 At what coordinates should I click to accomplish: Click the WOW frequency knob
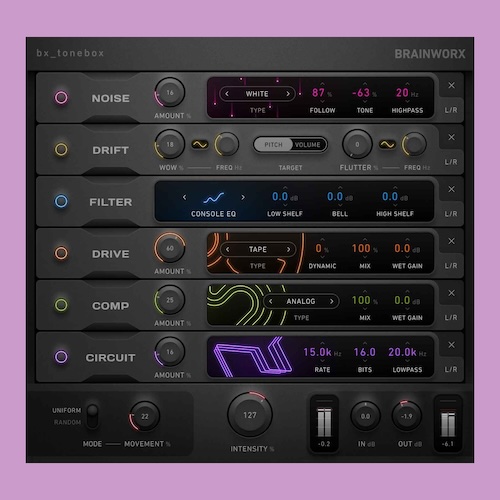(227, 144)
